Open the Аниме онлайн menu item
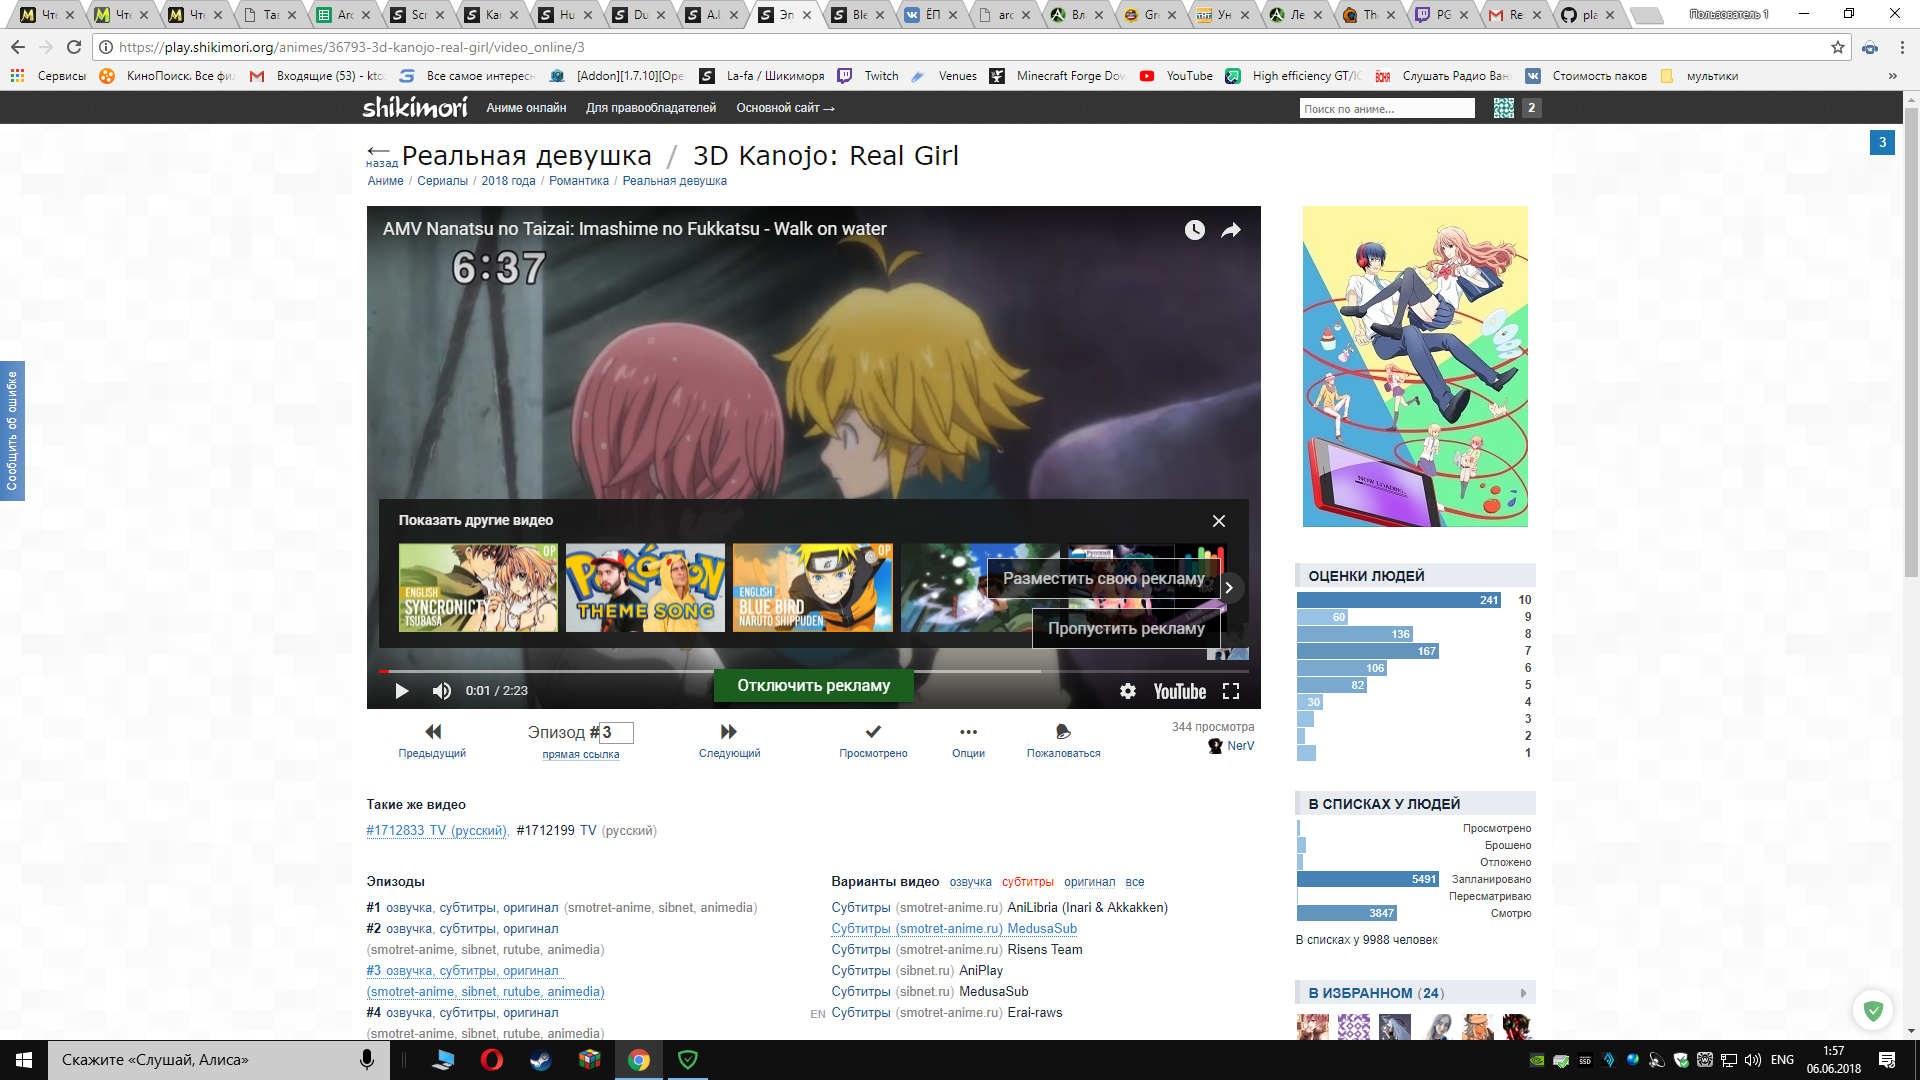 [526, 108]
